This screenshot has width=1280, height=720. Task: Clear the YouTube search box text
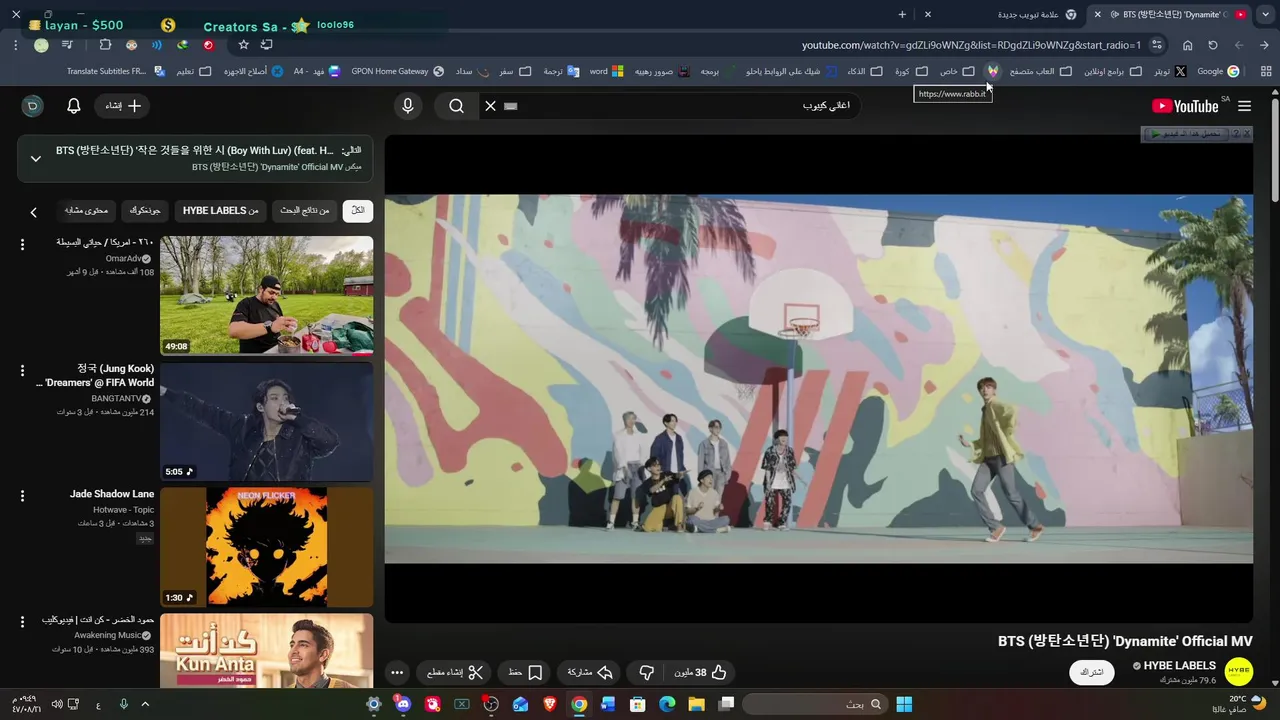click(x=490, y=106)
